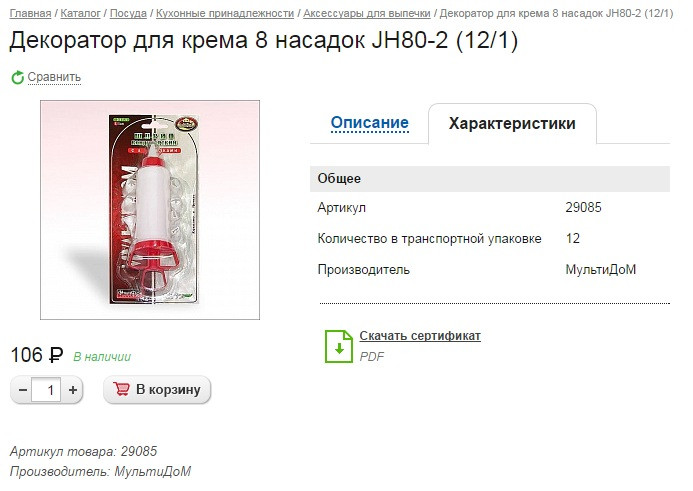693x491 pixels.
Task: Open the Каталог breadcrumb link
Action: point(80,13)
